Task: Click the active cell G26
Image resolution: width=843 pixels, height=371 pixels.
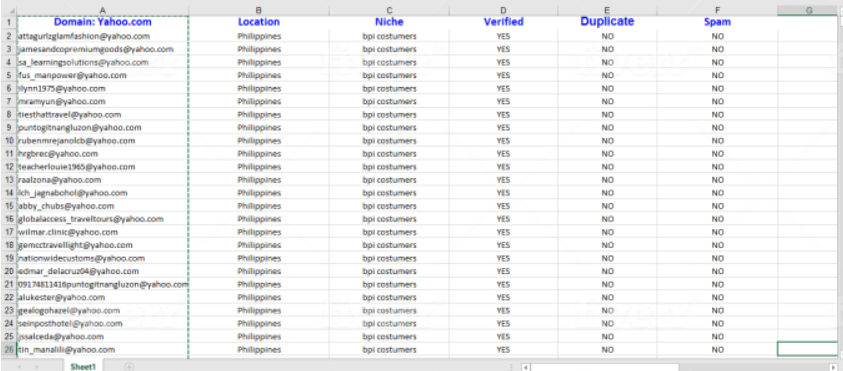Action: tap(808, 349)
